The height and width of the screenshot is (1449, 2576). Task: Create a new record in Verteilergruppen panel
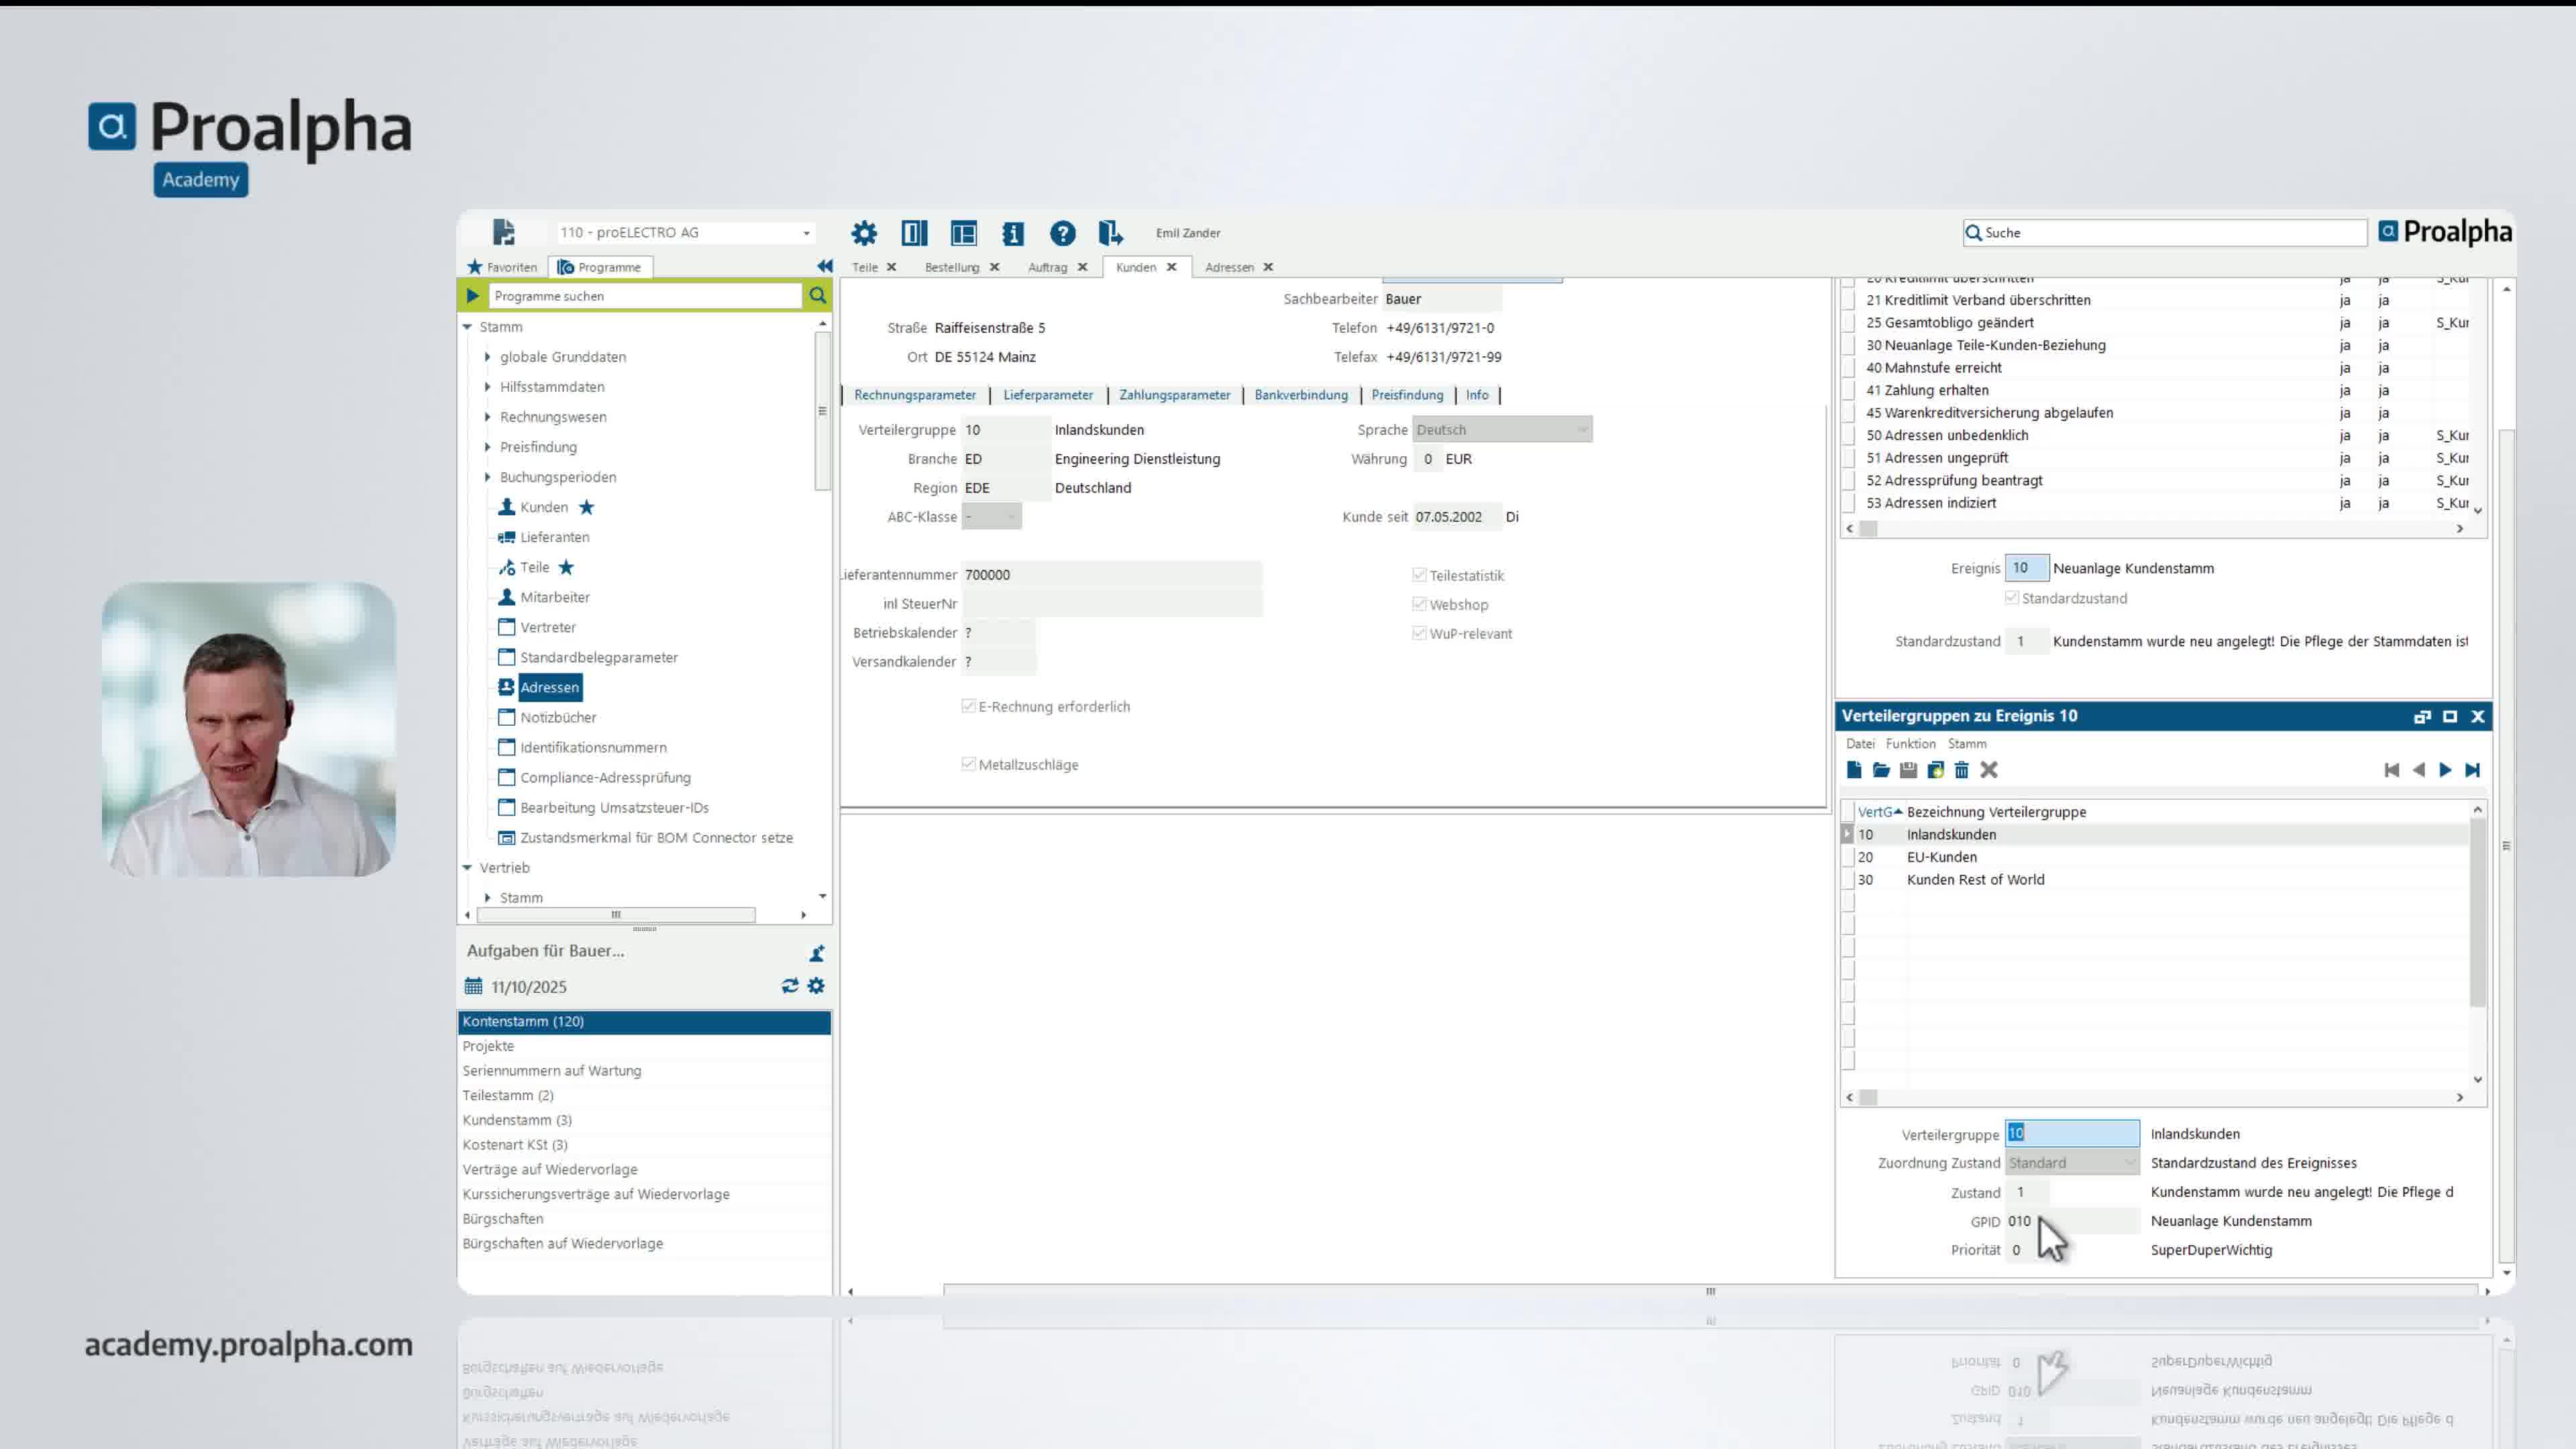(1853, 770)
